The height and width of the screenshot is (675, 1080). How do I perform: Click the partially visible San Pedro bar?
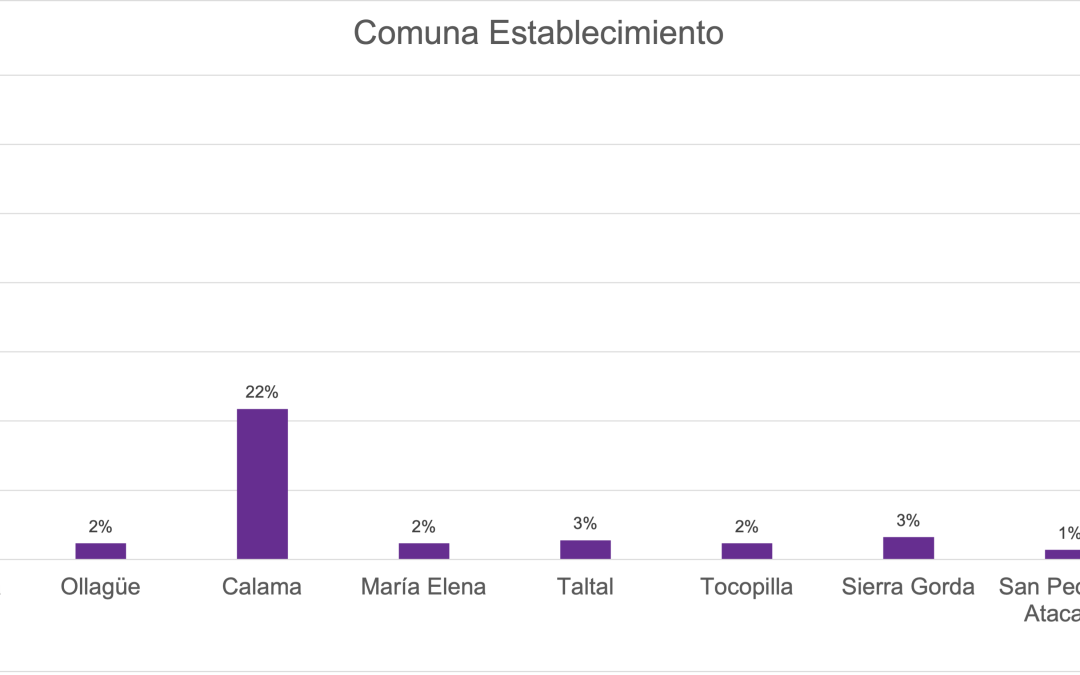pos(1062,554)
